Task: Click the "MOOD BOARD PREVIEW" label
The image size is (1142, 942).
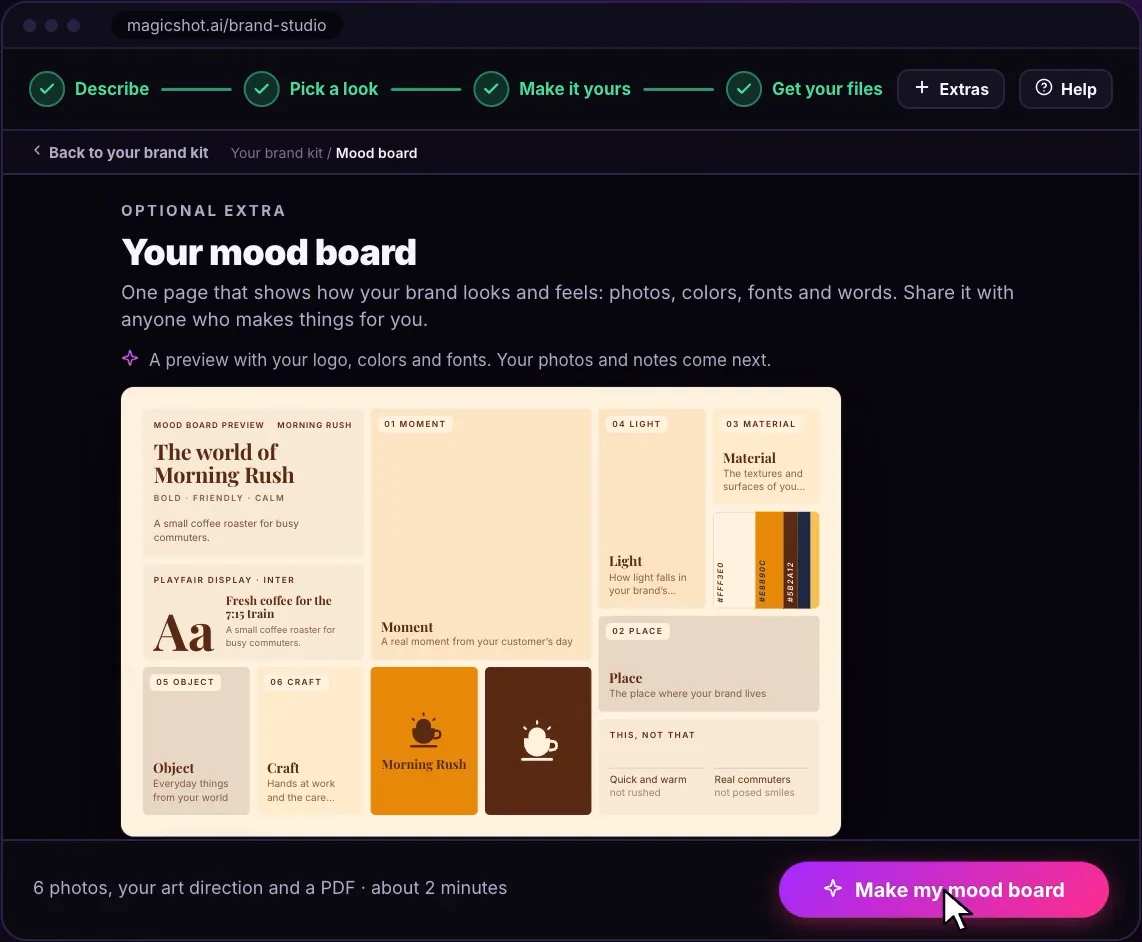Action: (x=208, y=425)
